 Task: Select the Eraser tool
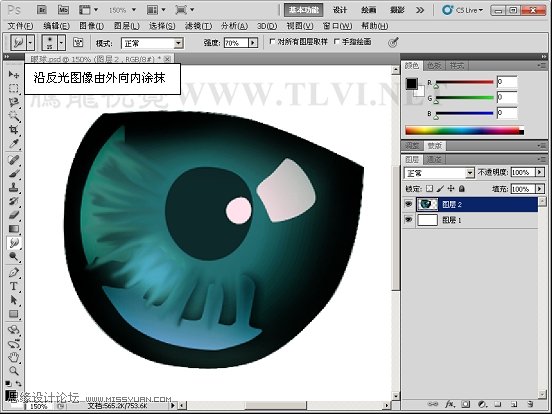(14, 215)
